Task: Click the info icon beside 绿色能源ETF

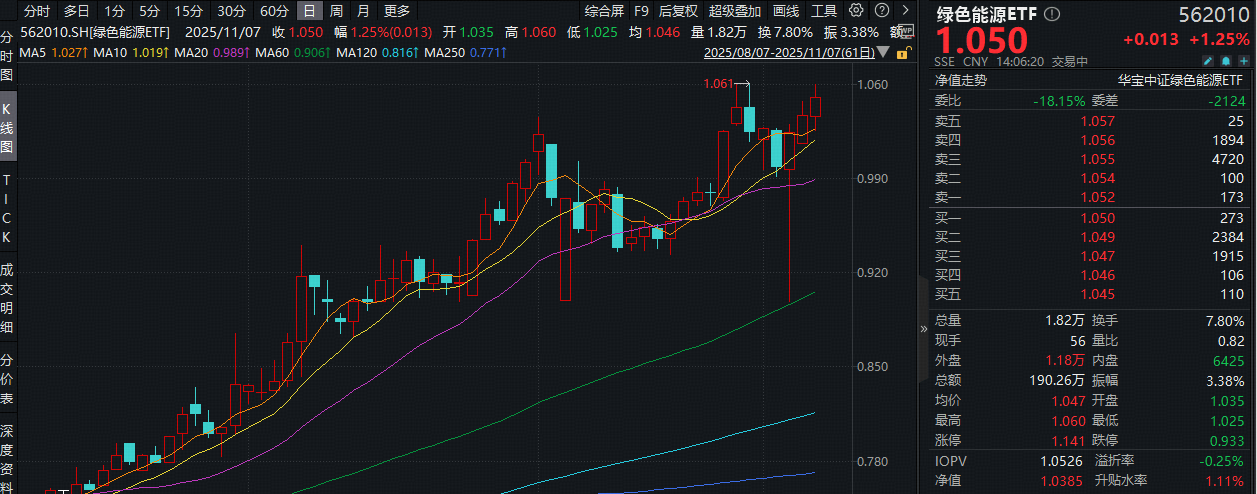Action: click(1048, 13)
